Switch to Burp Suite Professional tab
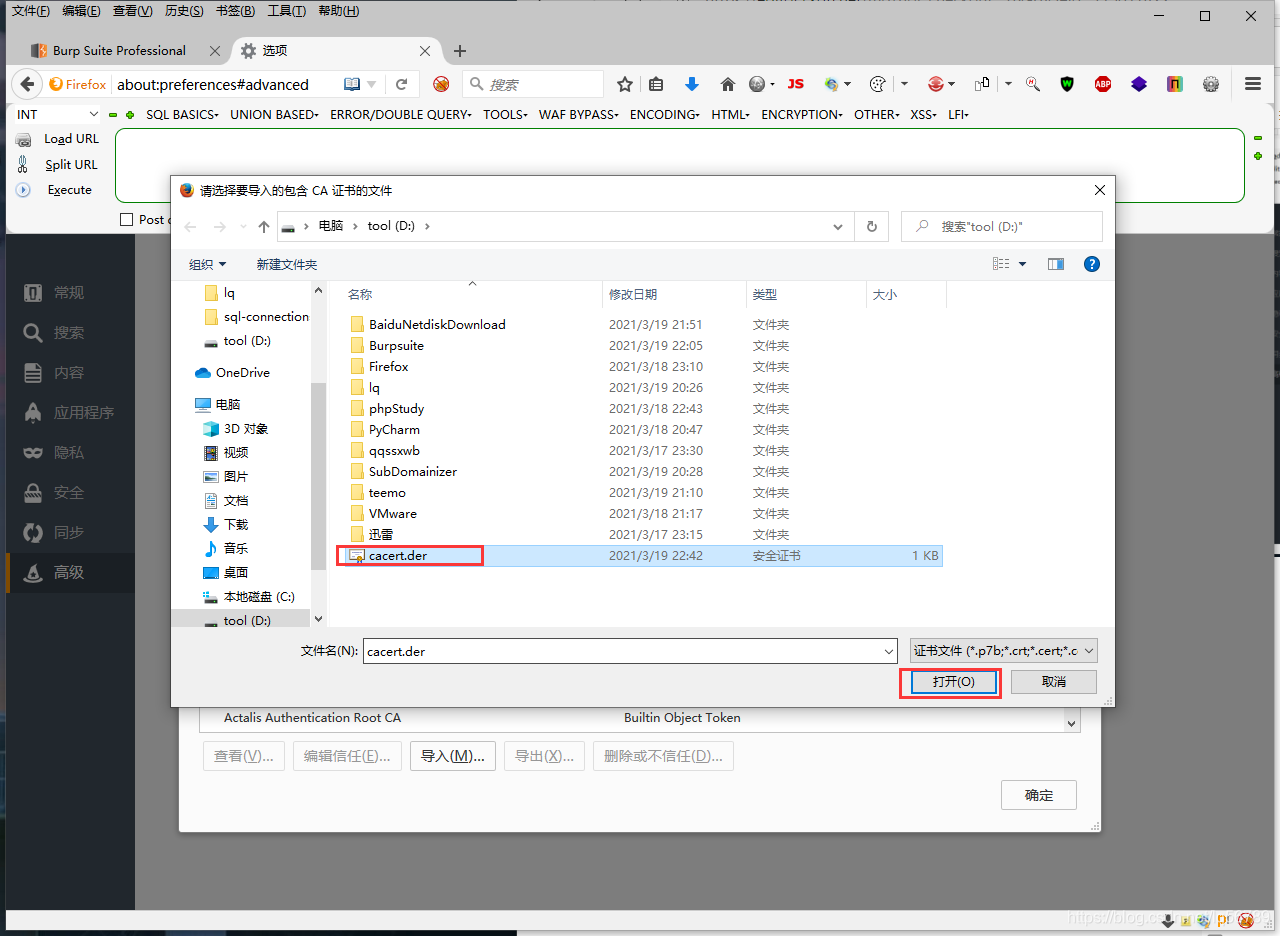The width and height of the screenshot is (1280, 936). click(118, 51)
